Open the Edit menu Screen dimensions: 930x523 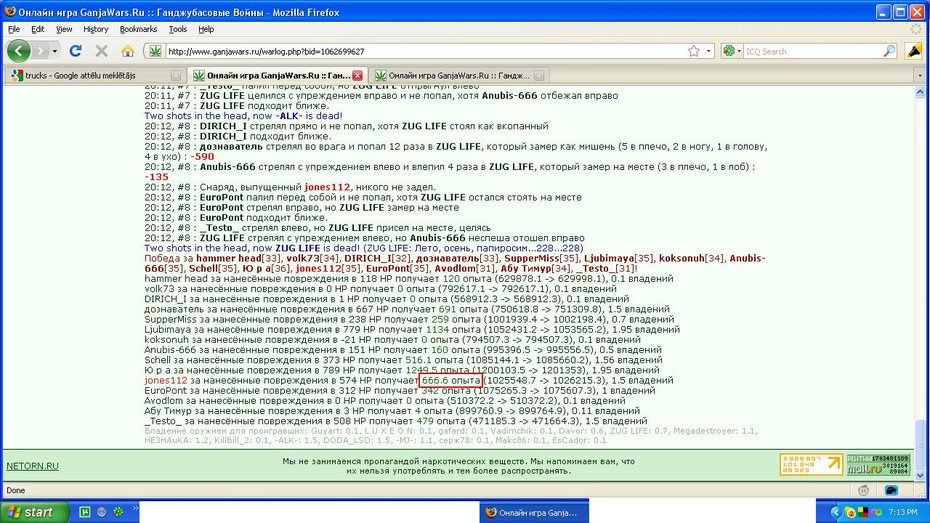[38, 29]
